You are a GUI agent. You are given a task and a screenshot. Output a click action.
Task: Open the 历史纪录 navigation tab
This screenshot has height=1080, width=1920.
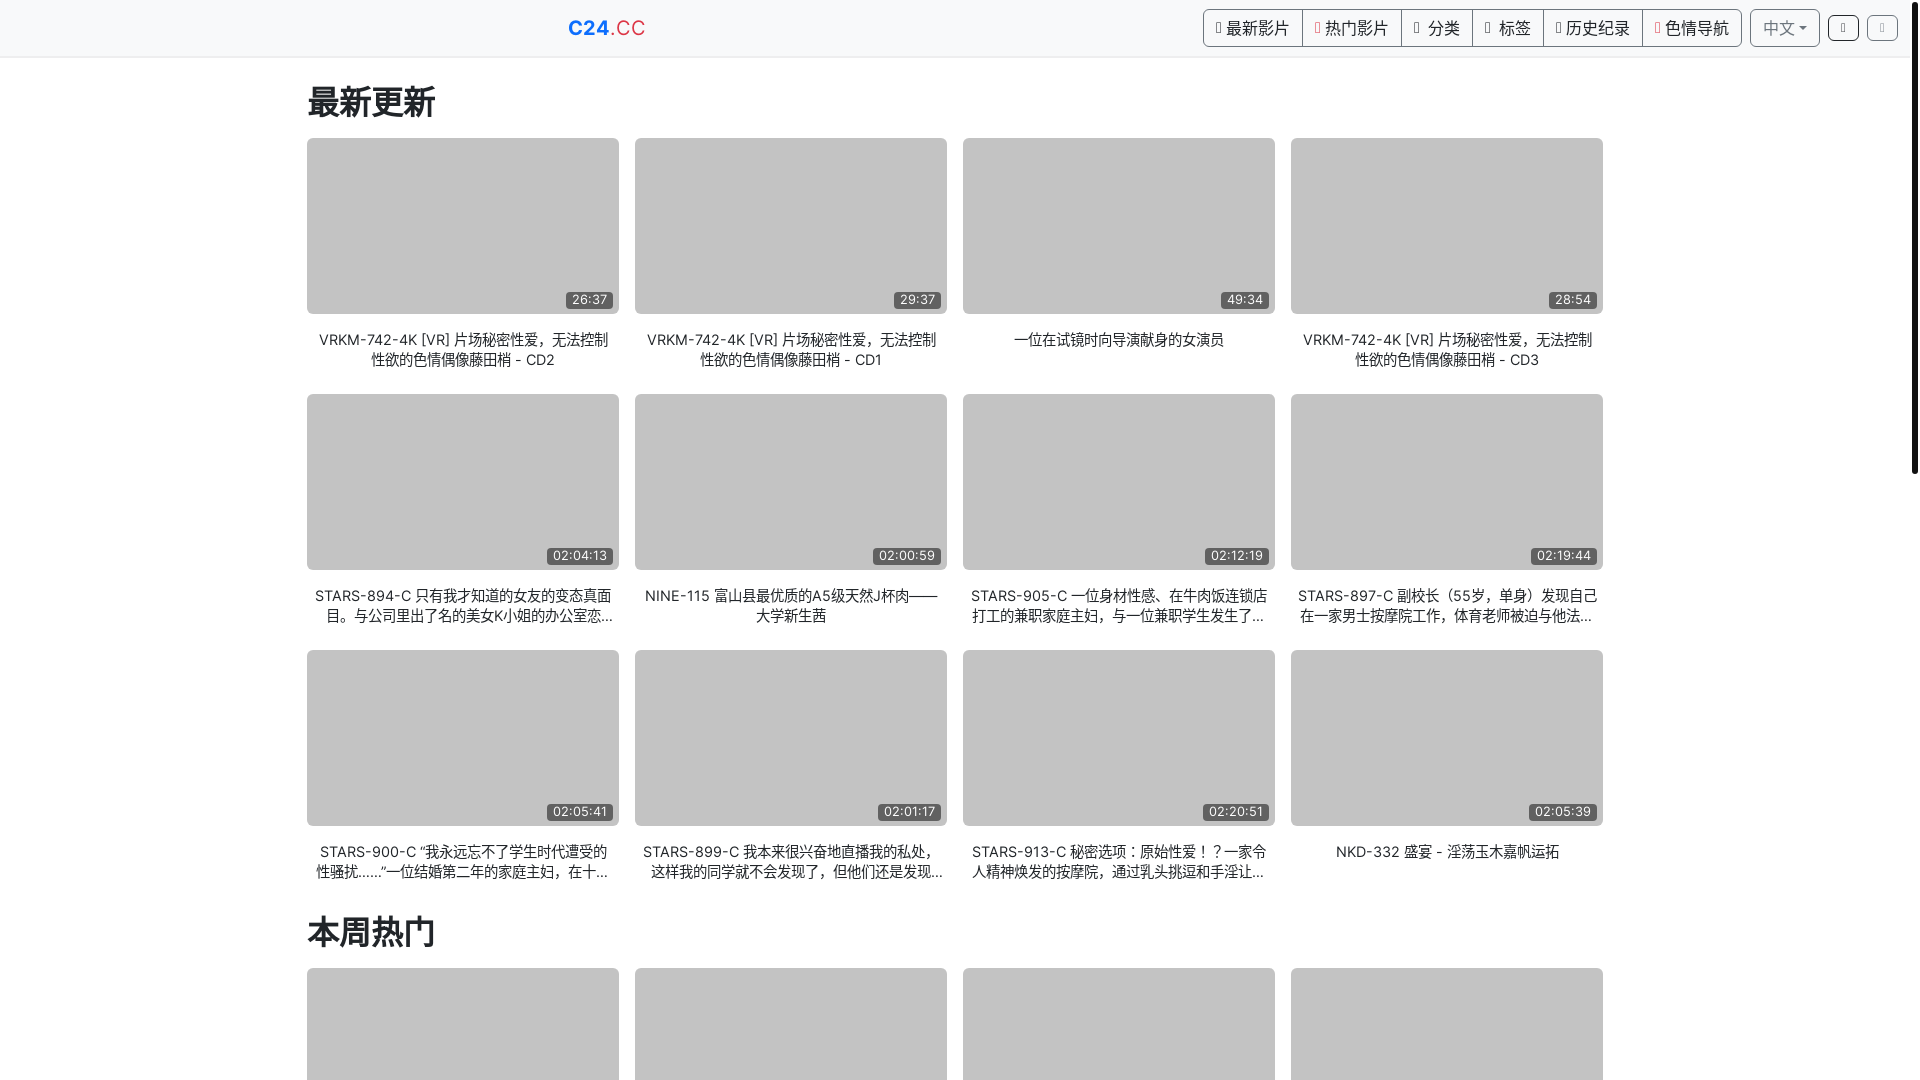pyautogui.click(x=1592, y=28)
